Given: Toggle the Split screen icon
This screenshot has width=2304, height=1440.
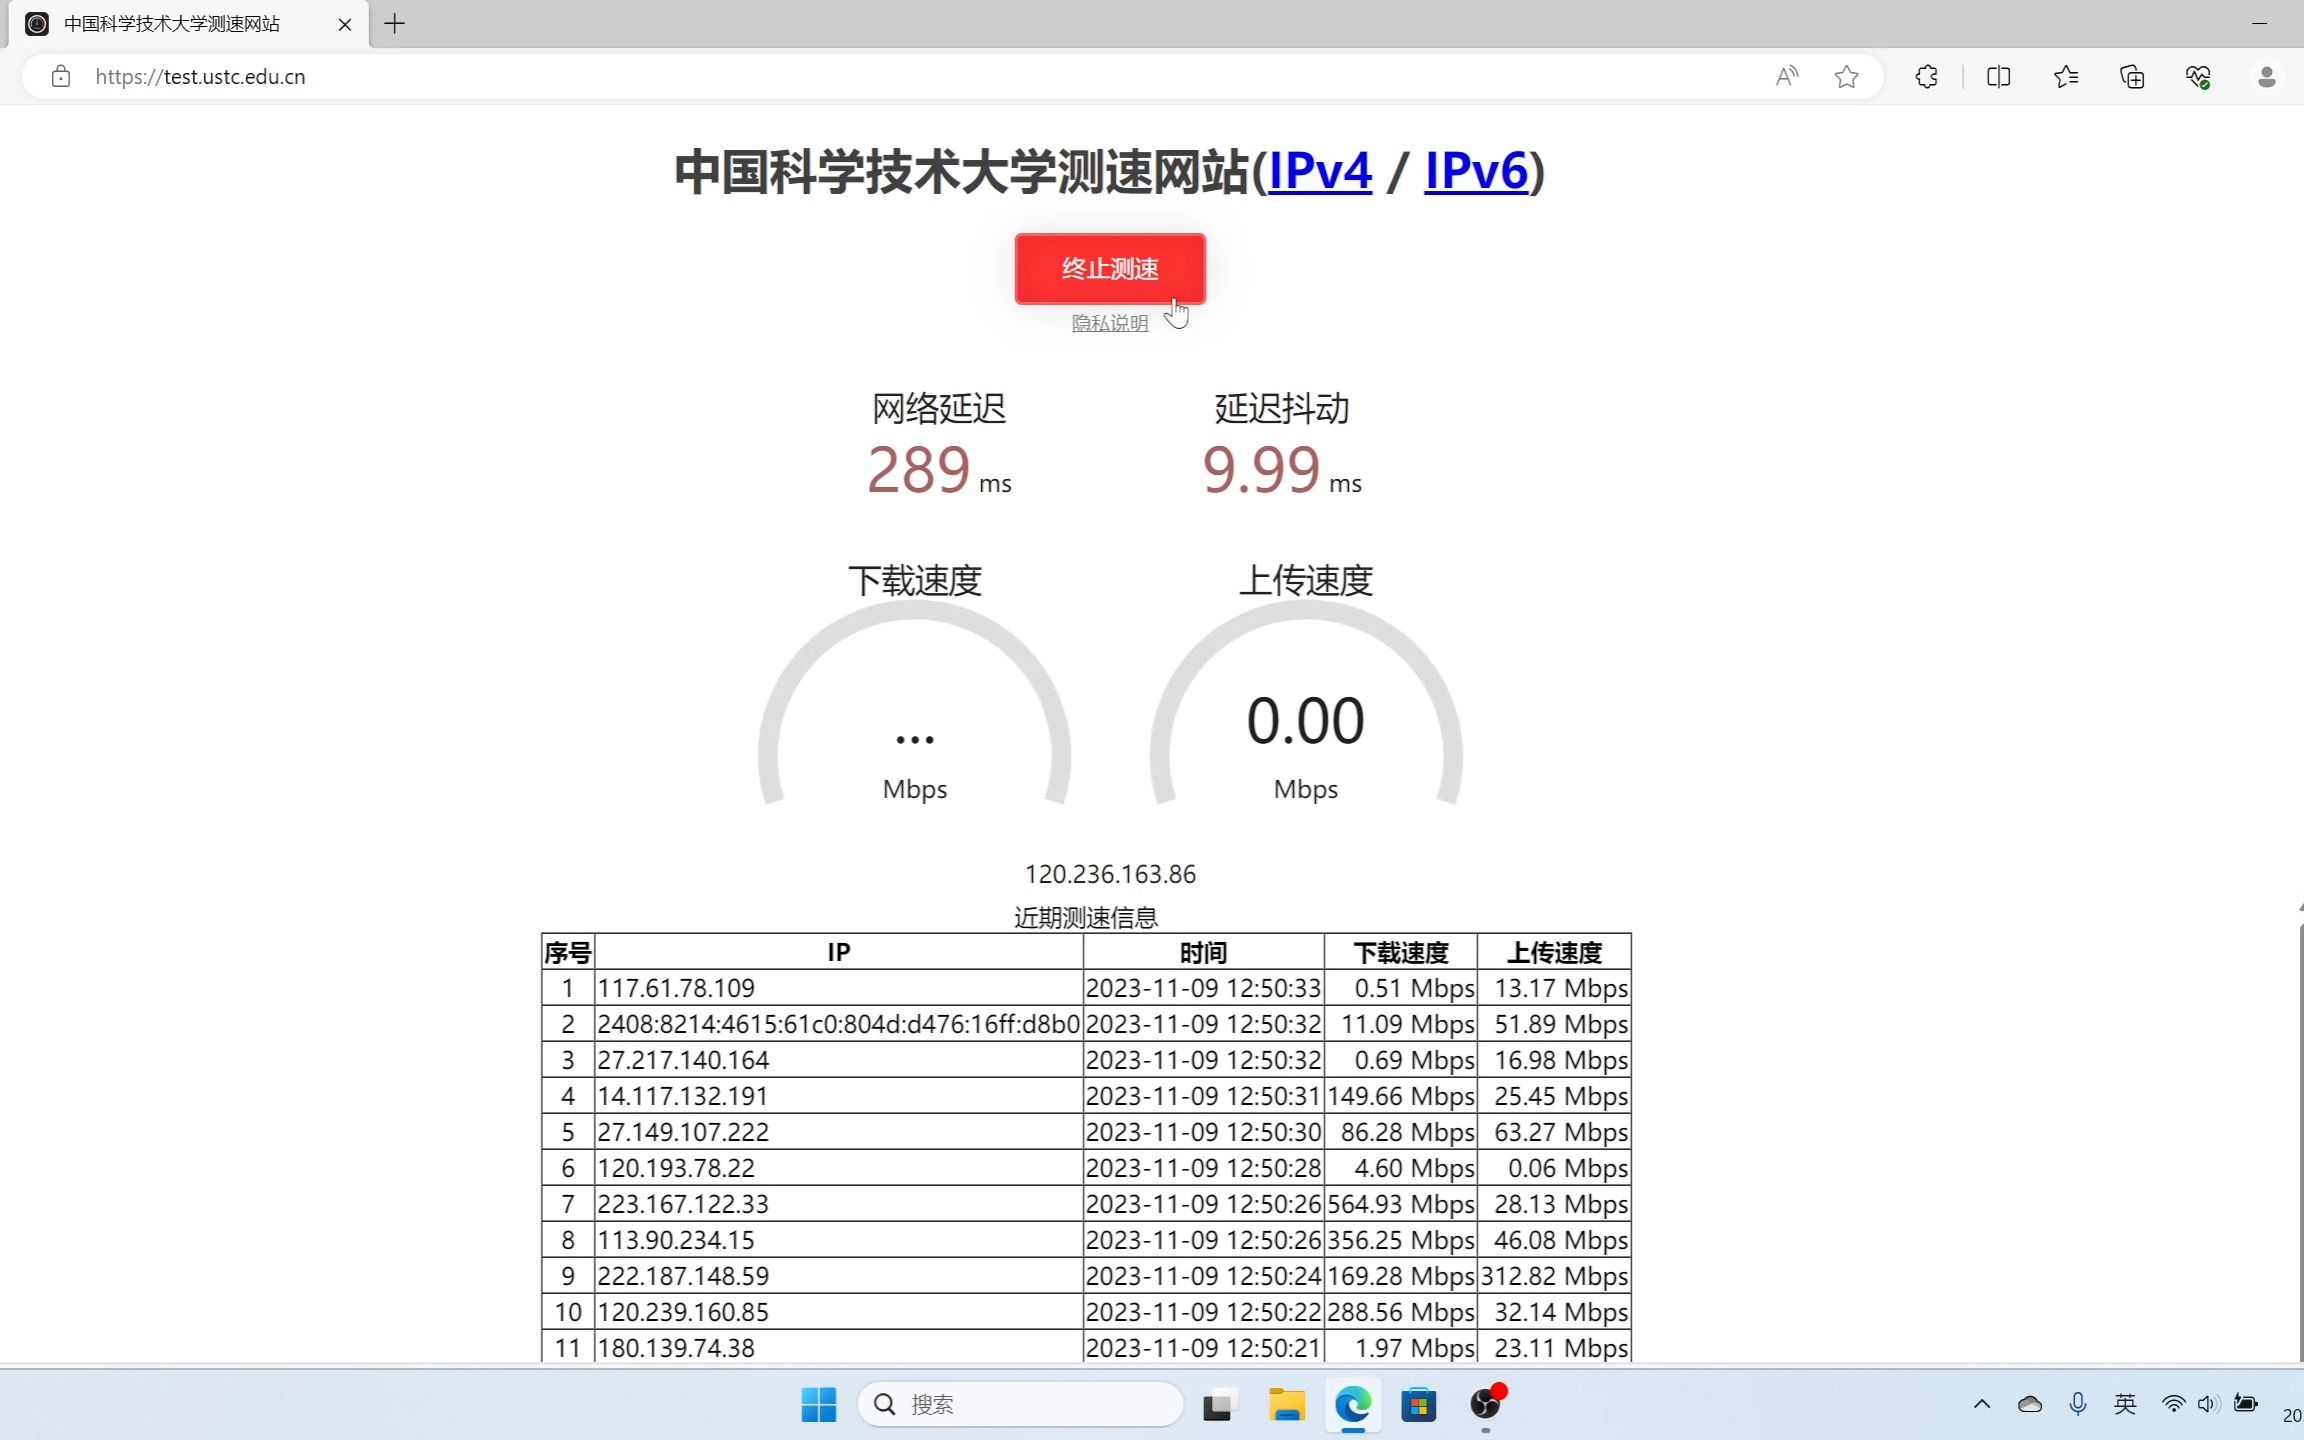Looking at the screenshot, I should tap(1999, 77).
